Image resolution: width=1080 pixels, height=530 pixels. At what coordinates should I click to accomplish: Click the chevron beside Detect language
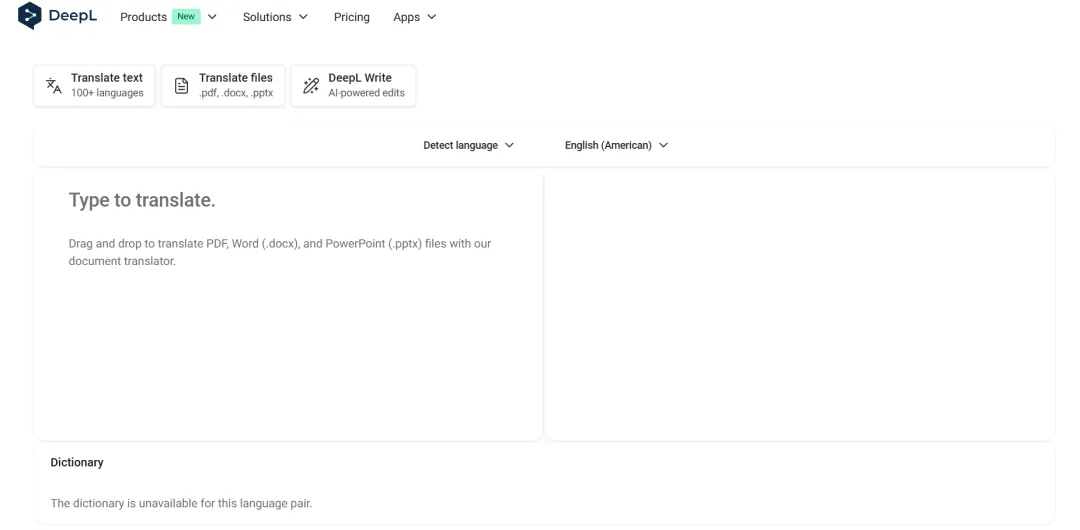510,145
